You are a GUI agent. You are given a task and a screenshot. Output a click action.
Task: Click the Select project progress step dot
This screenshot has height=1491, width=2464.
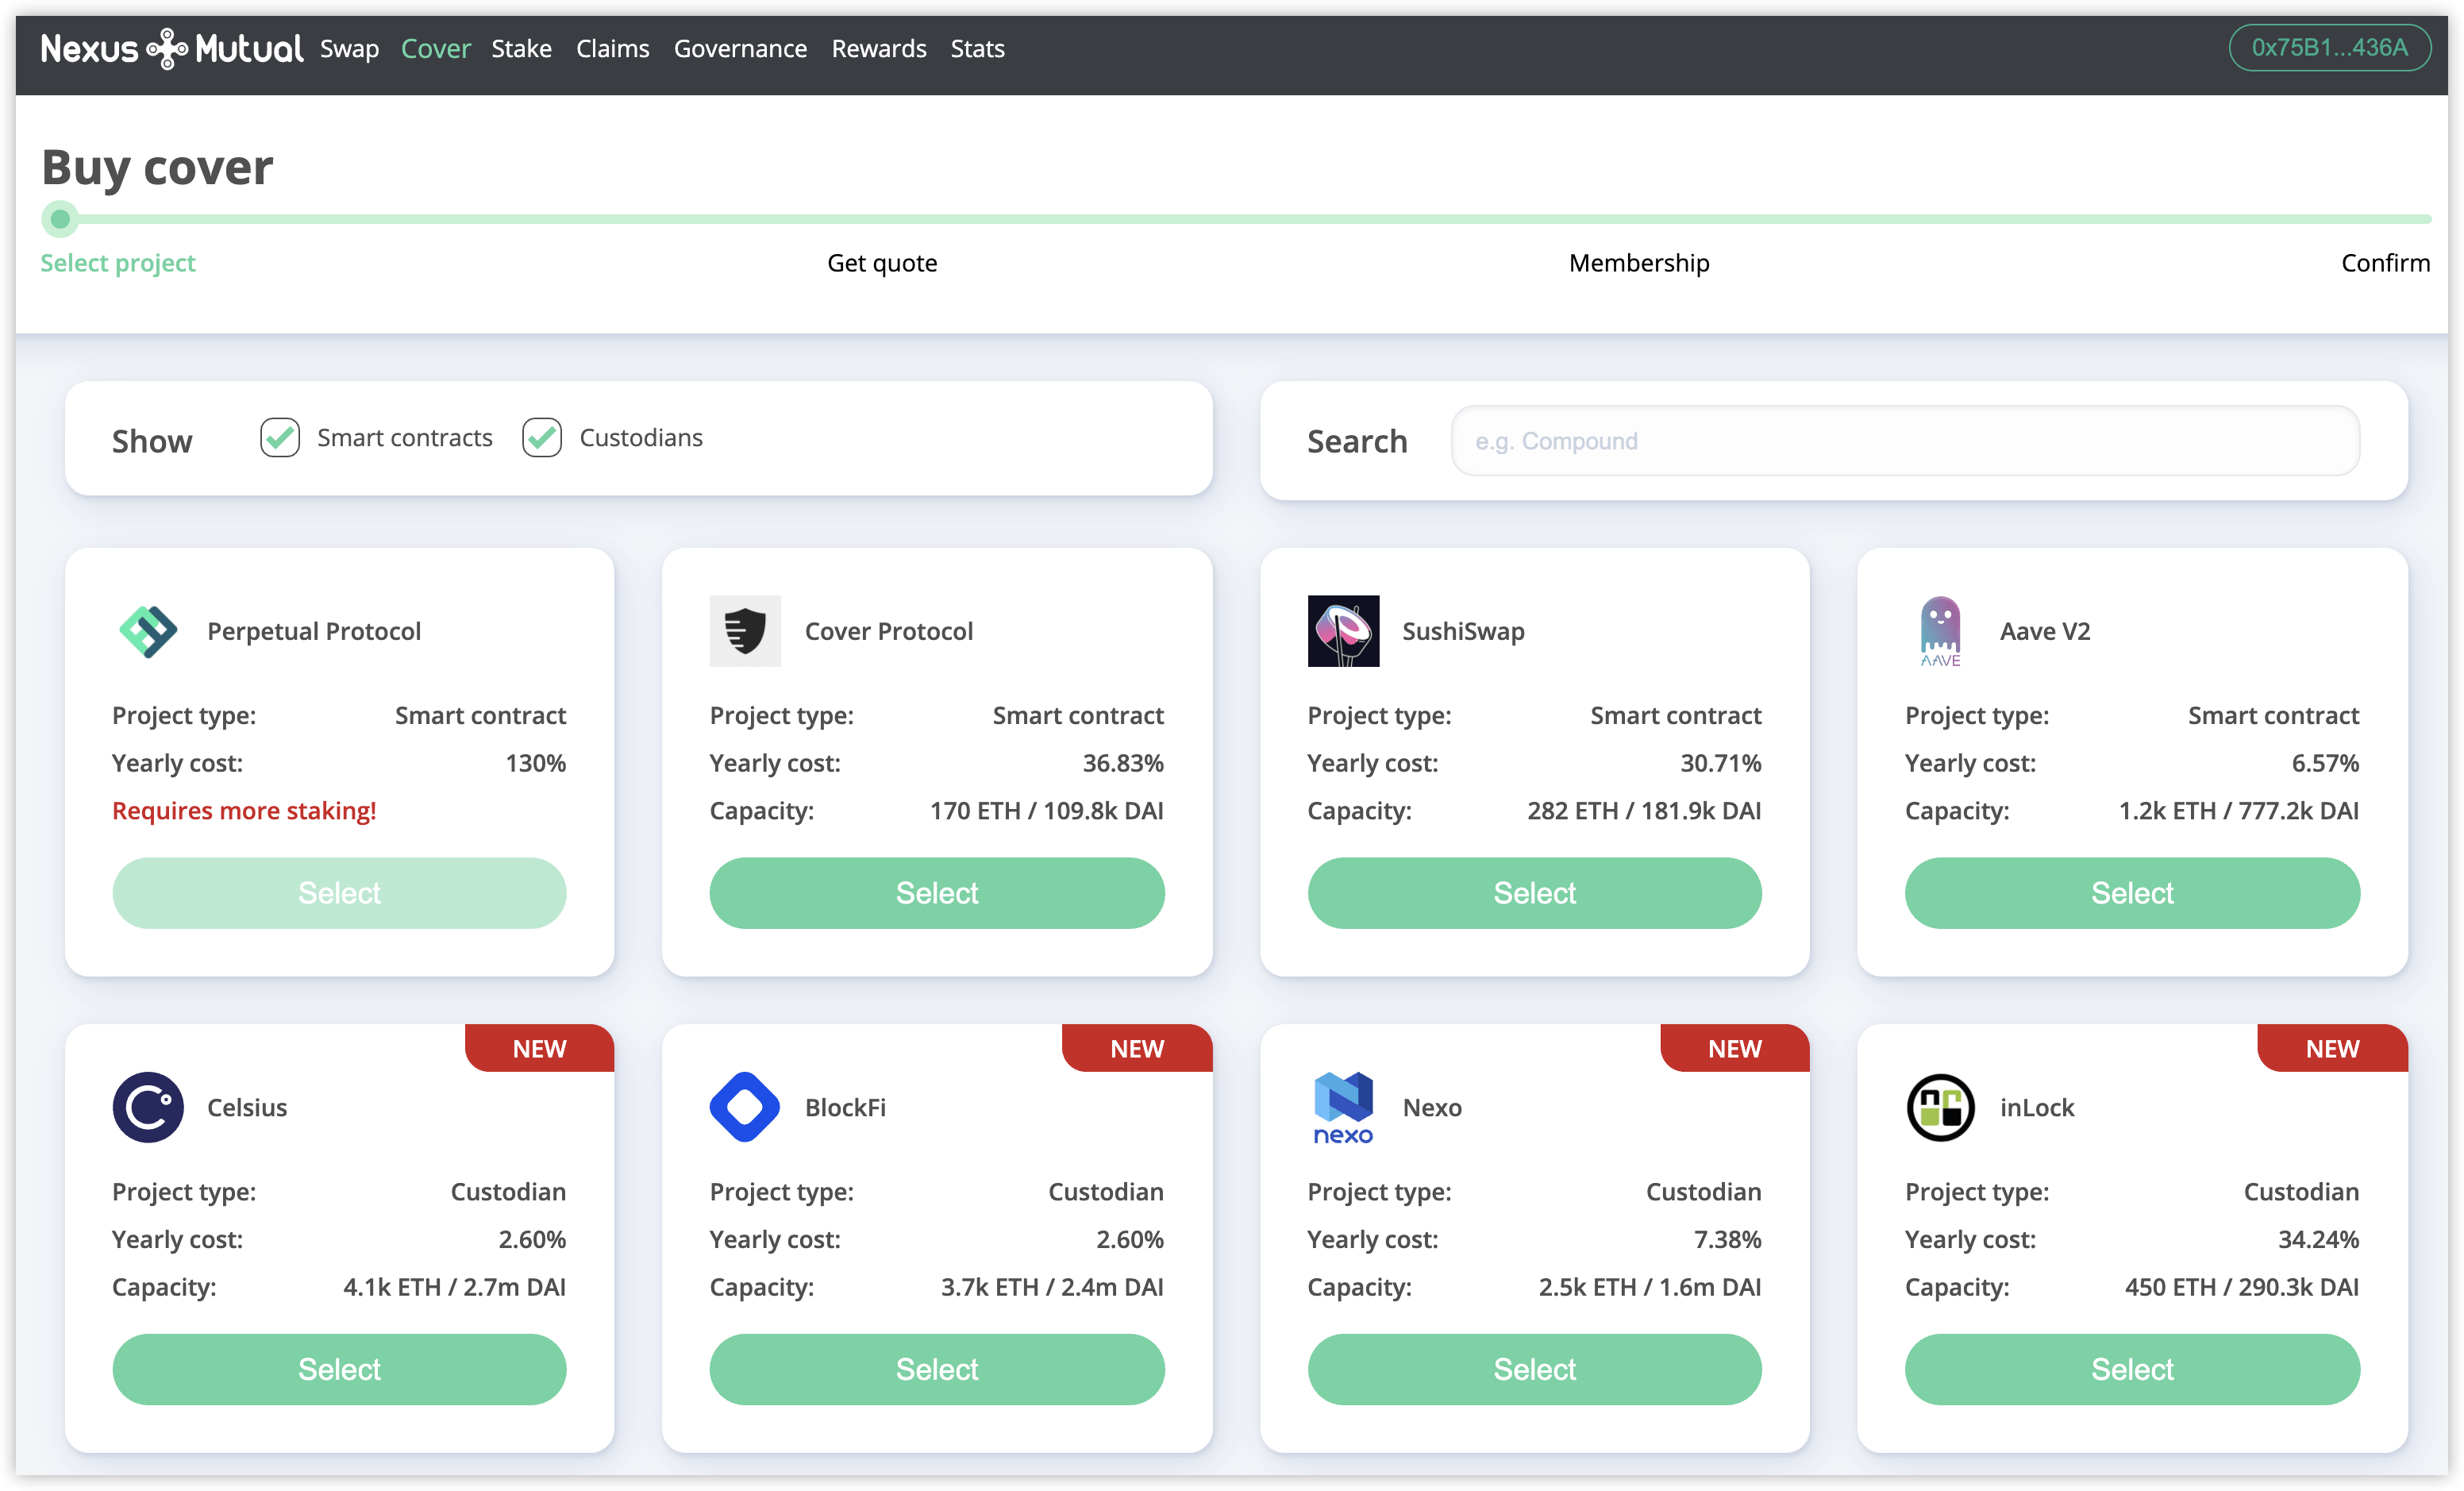(x=60, y=219)
